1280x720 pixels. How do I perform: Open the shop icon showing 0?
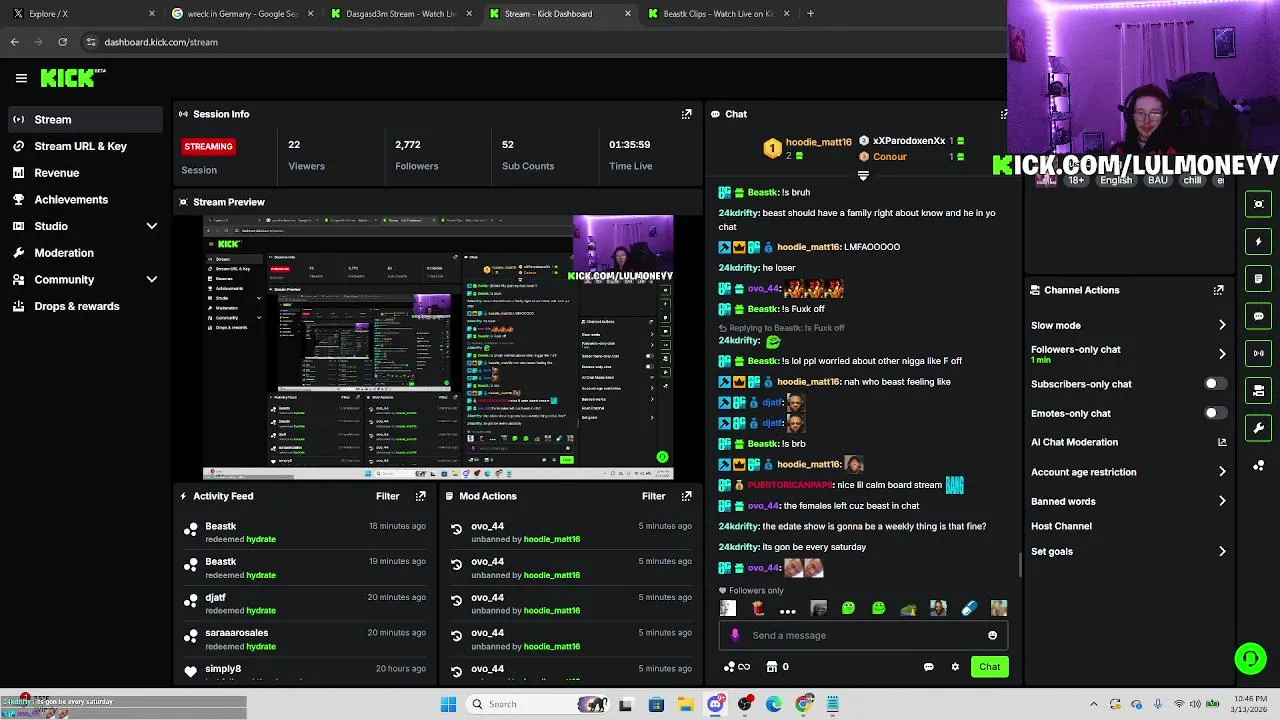[x=777, y=667]
